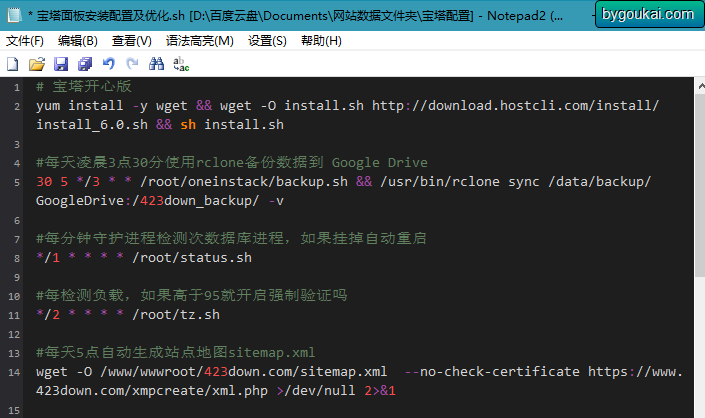Click the "*/1" cron interval on line 8
Screen dimensions: 705x418
(x=48, y=258)
